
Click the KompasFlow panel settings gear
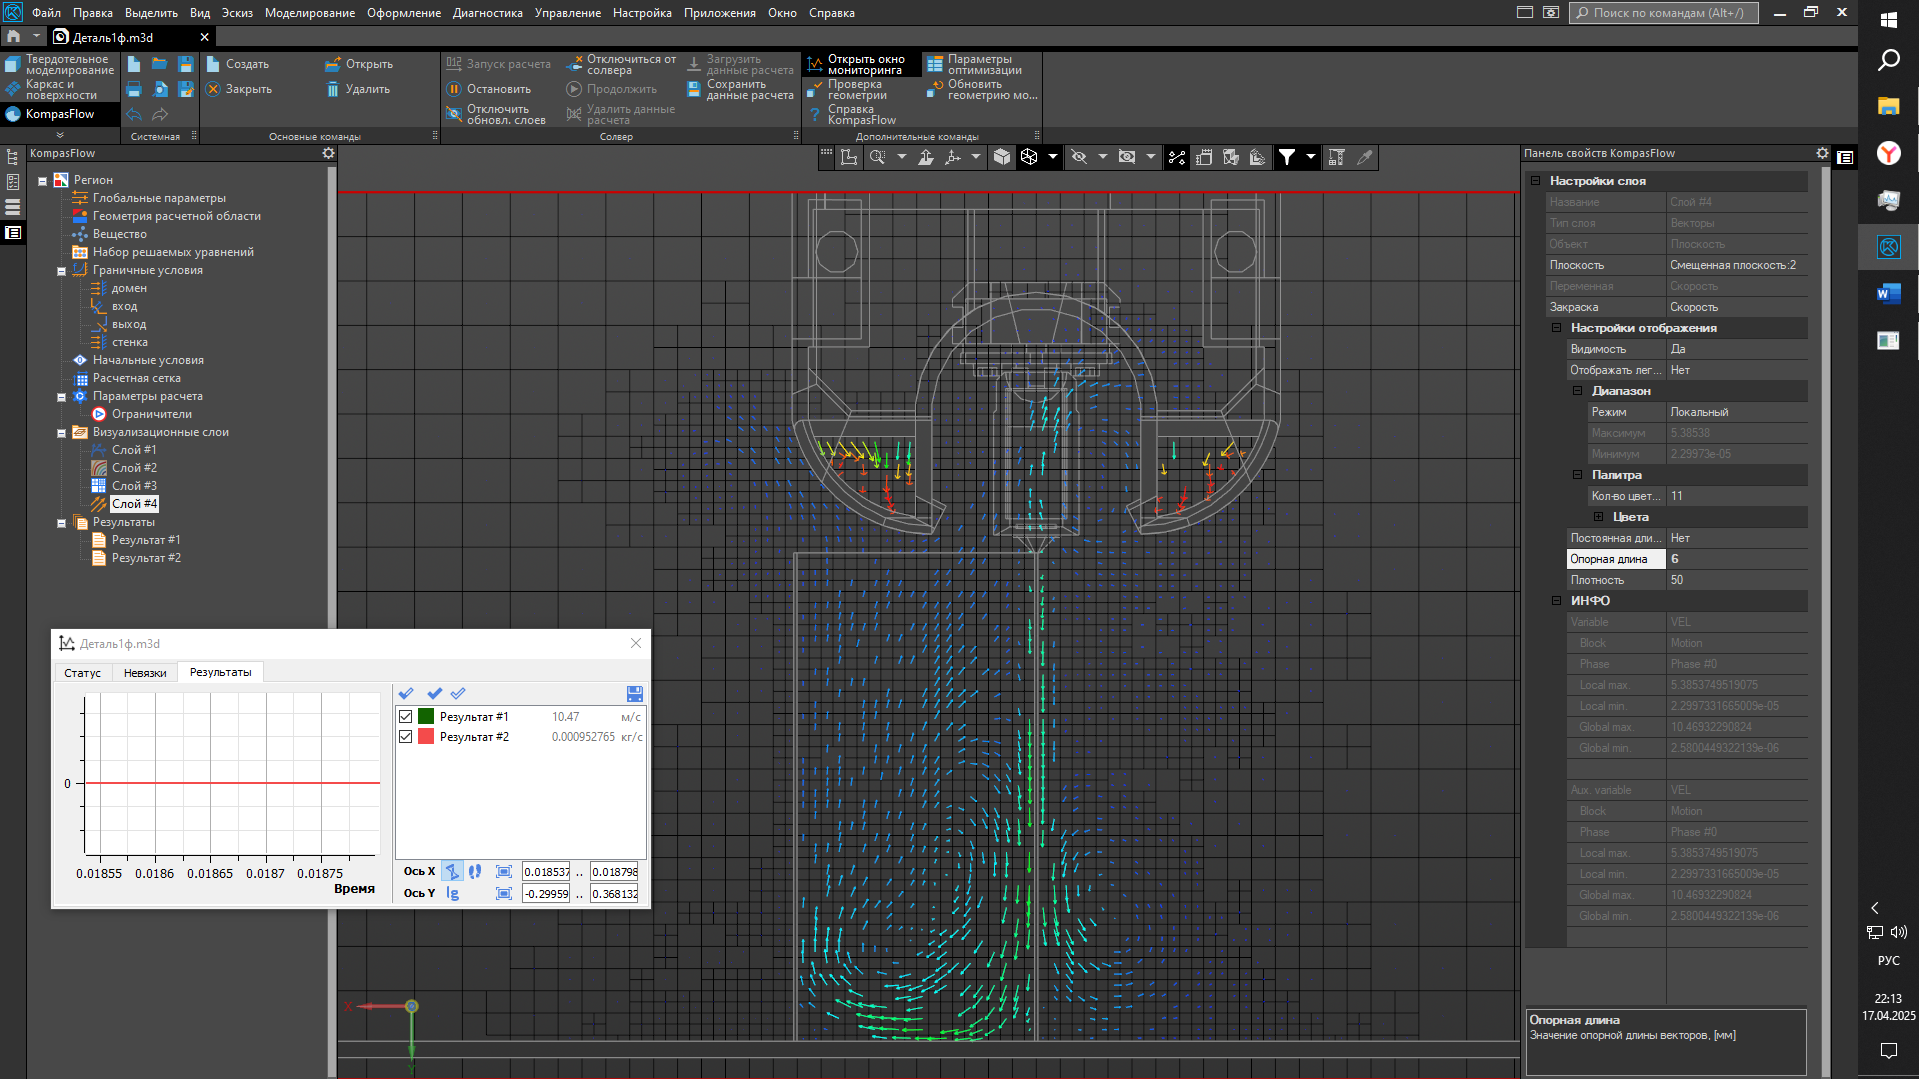328,153
